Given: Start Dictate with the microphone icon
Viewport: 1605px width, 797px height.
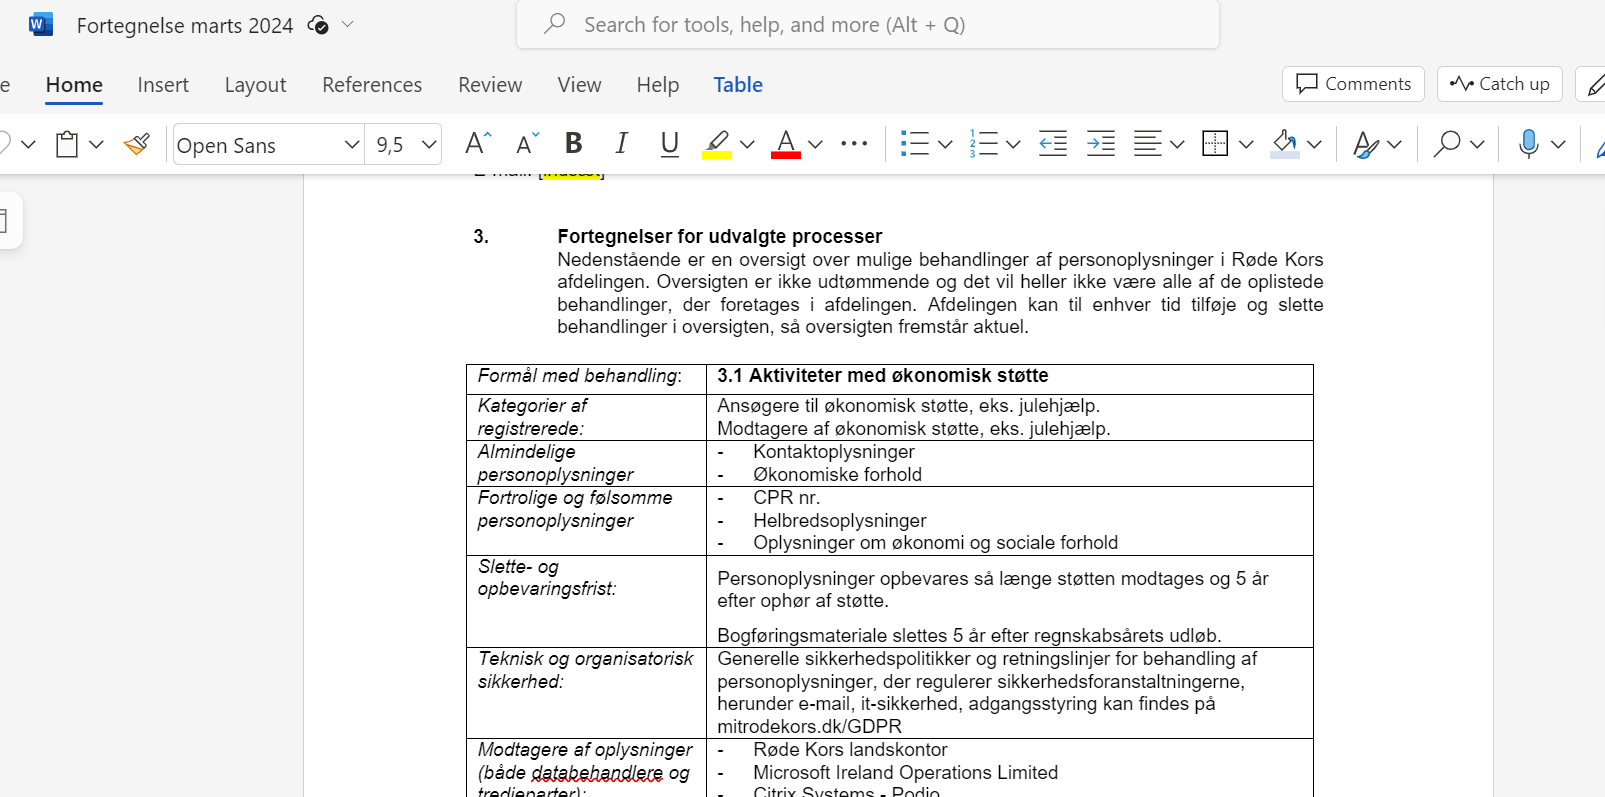Looking at the screenshot, I should [x=1528, y=144].
